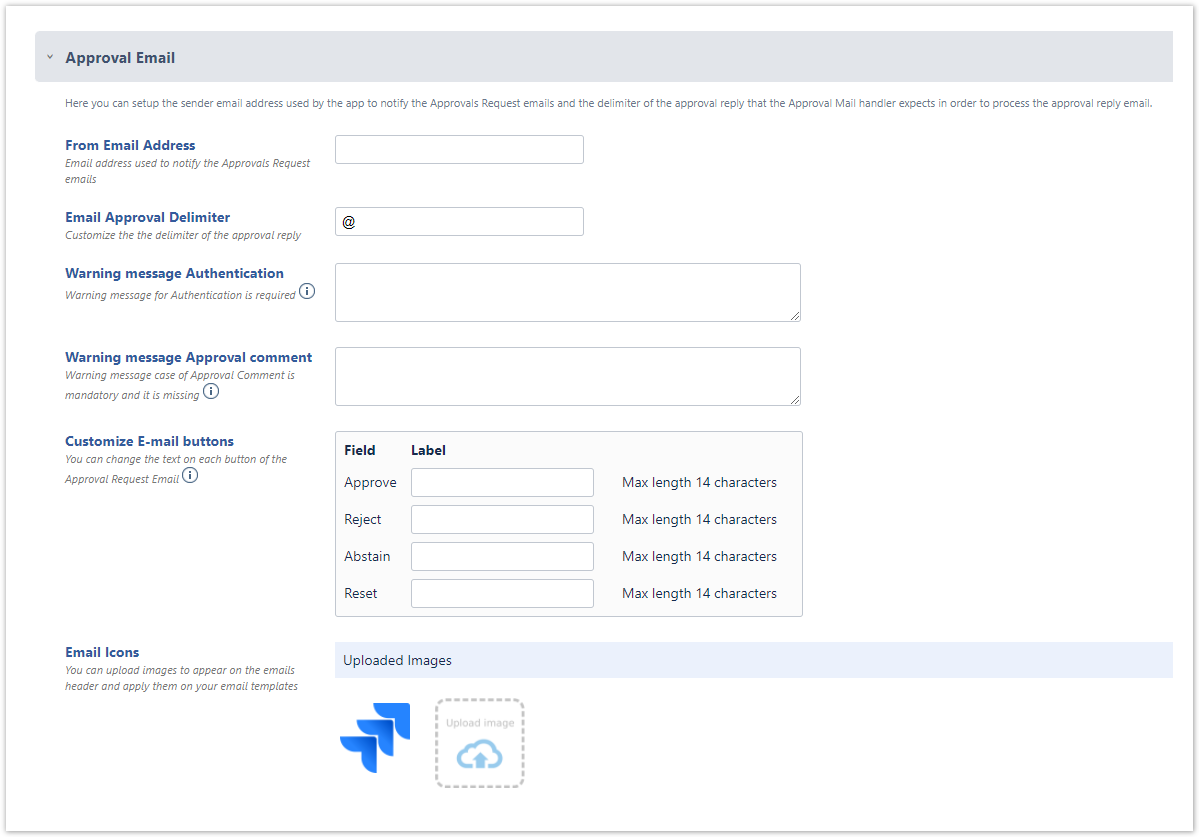This screenshot has height=837, width=1199.
Task: Select the Reject label input field
Action: pyautogui.click(x=502, y=520)
